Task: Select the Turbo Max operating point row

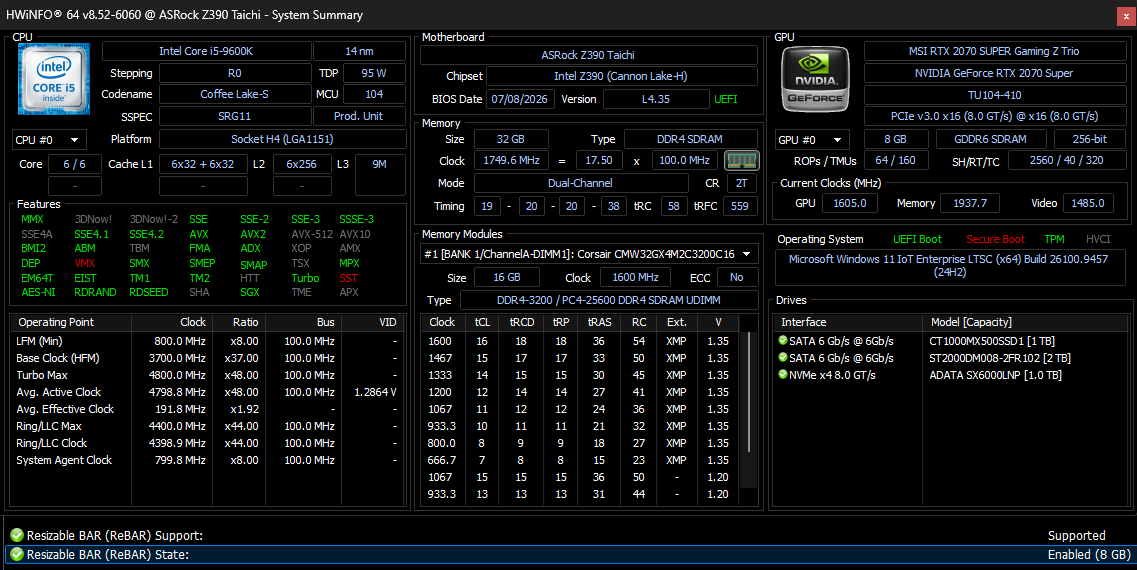Action: (x=207, y=375)
